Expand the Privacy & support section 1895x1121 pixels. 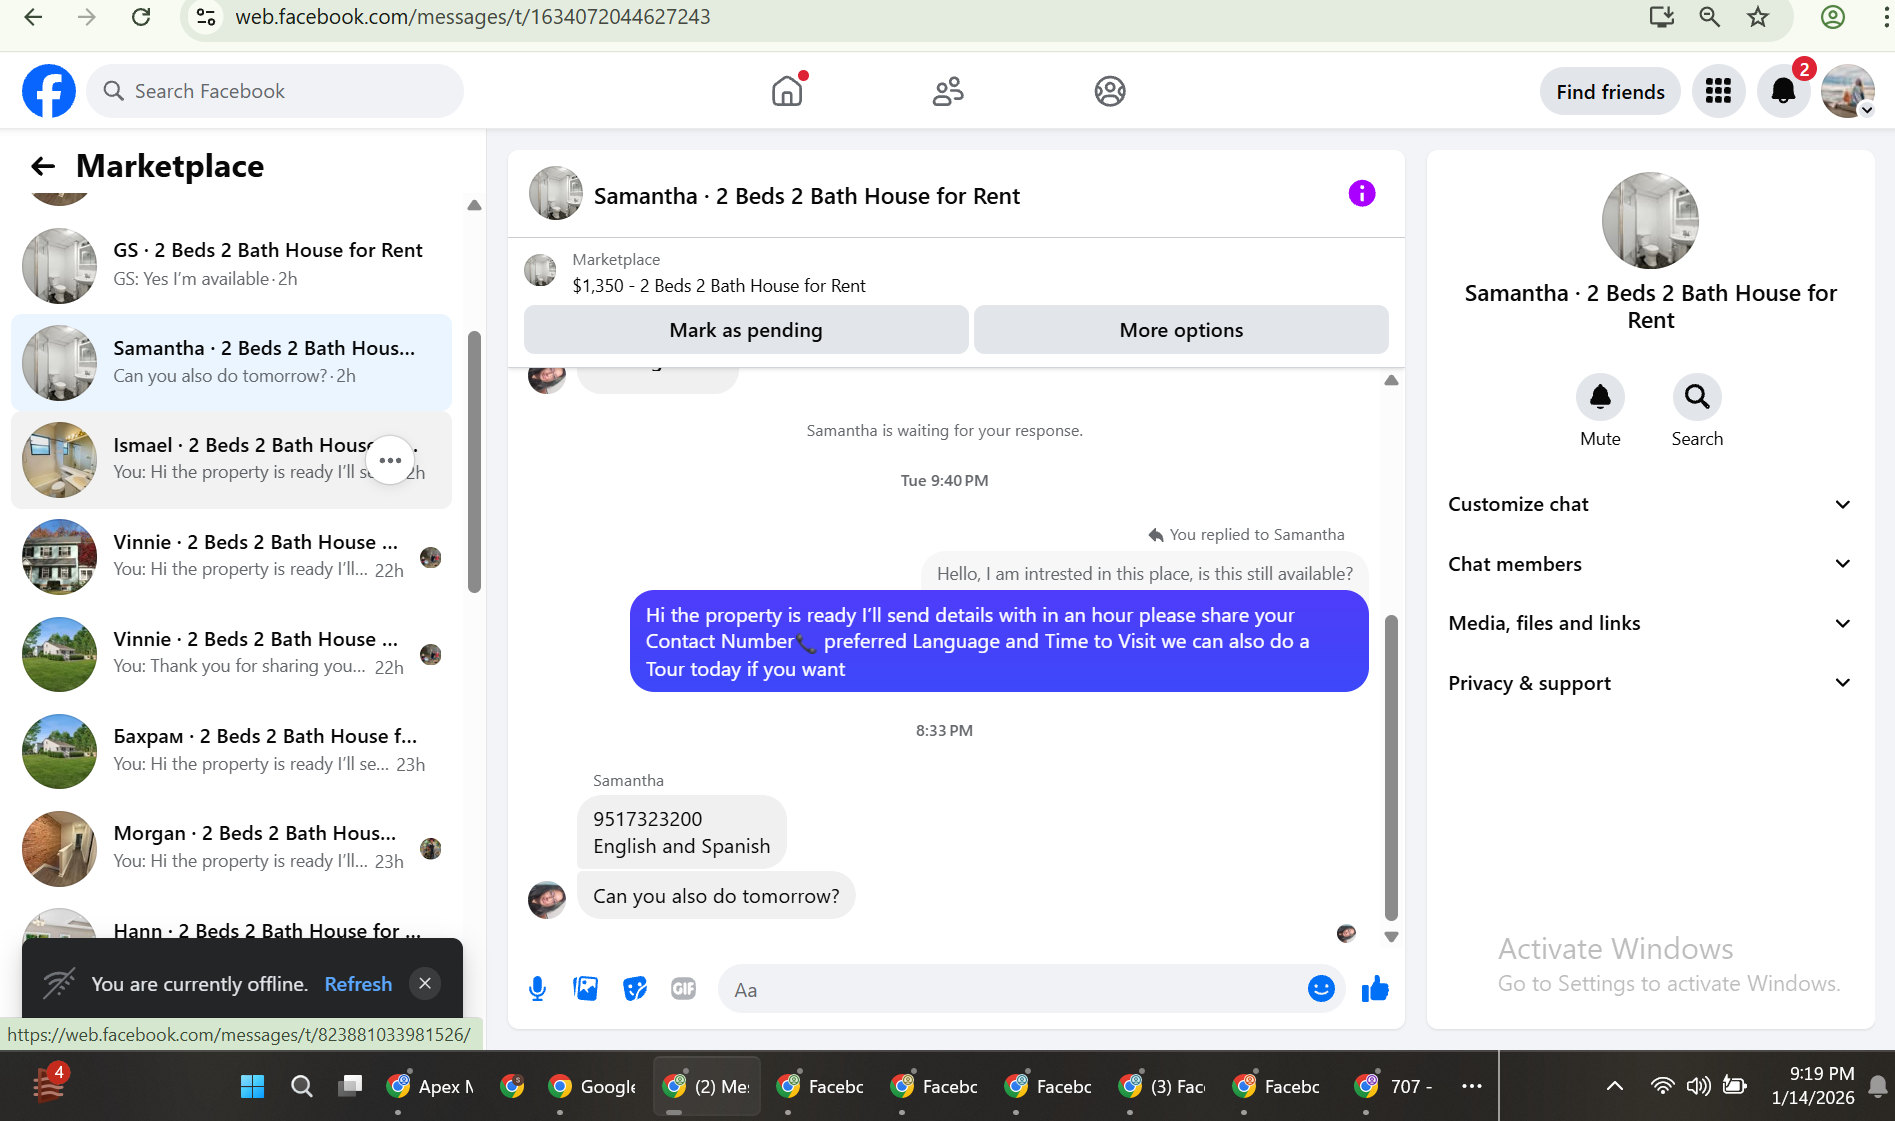(1650, 683)
